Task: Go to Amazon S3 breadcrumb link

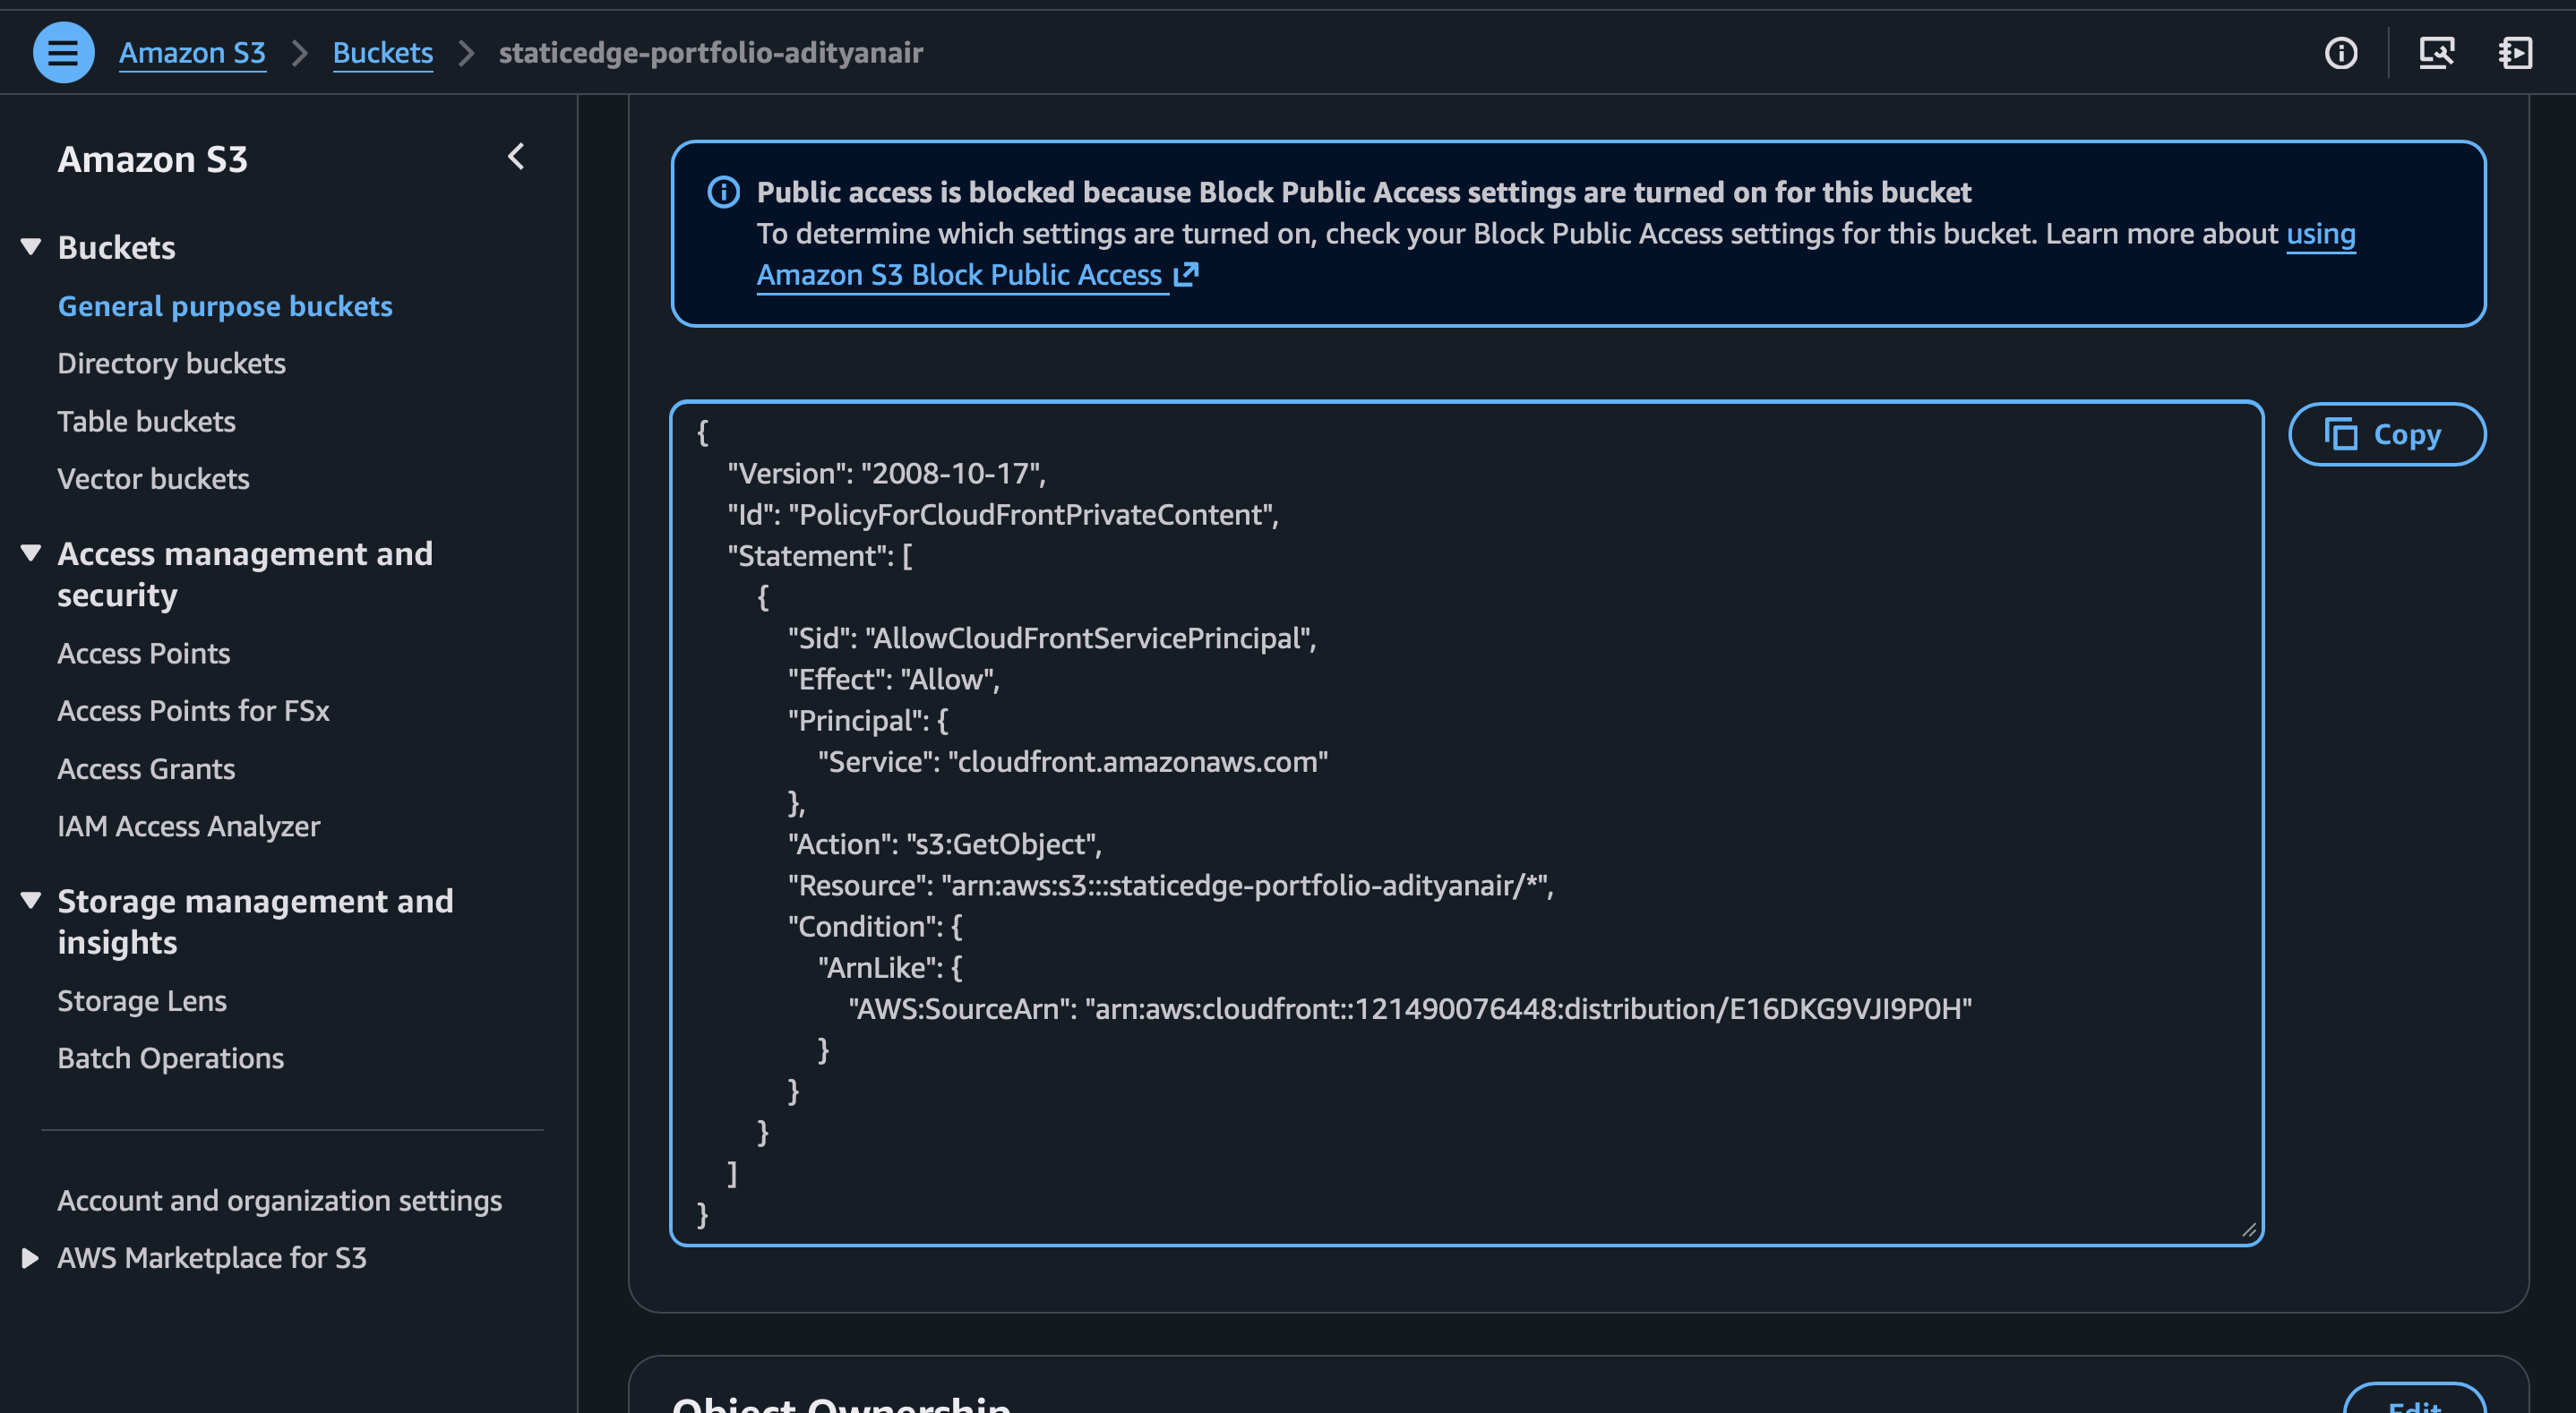Action: [192, 52]
